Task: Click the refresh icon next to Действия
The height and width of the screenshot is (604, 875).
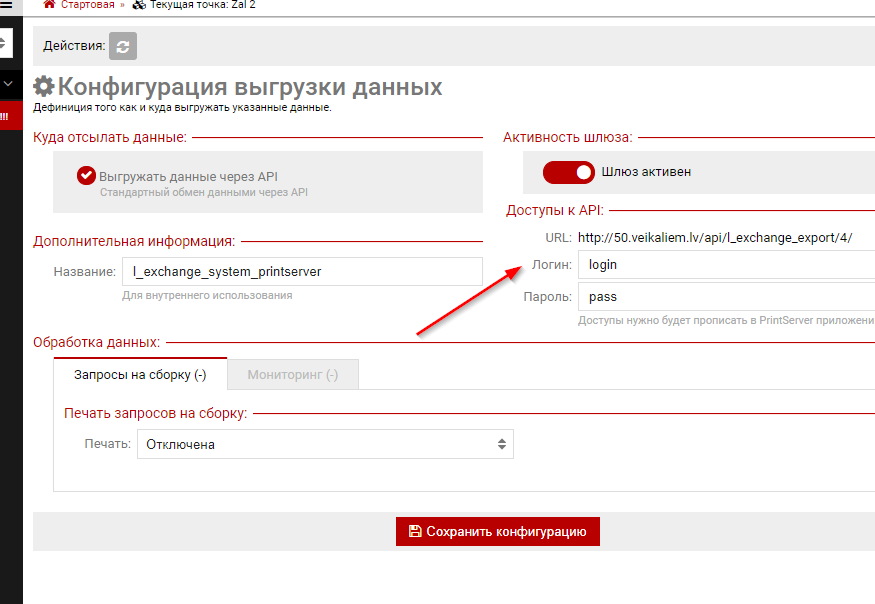Action: (x=123, y=46)
